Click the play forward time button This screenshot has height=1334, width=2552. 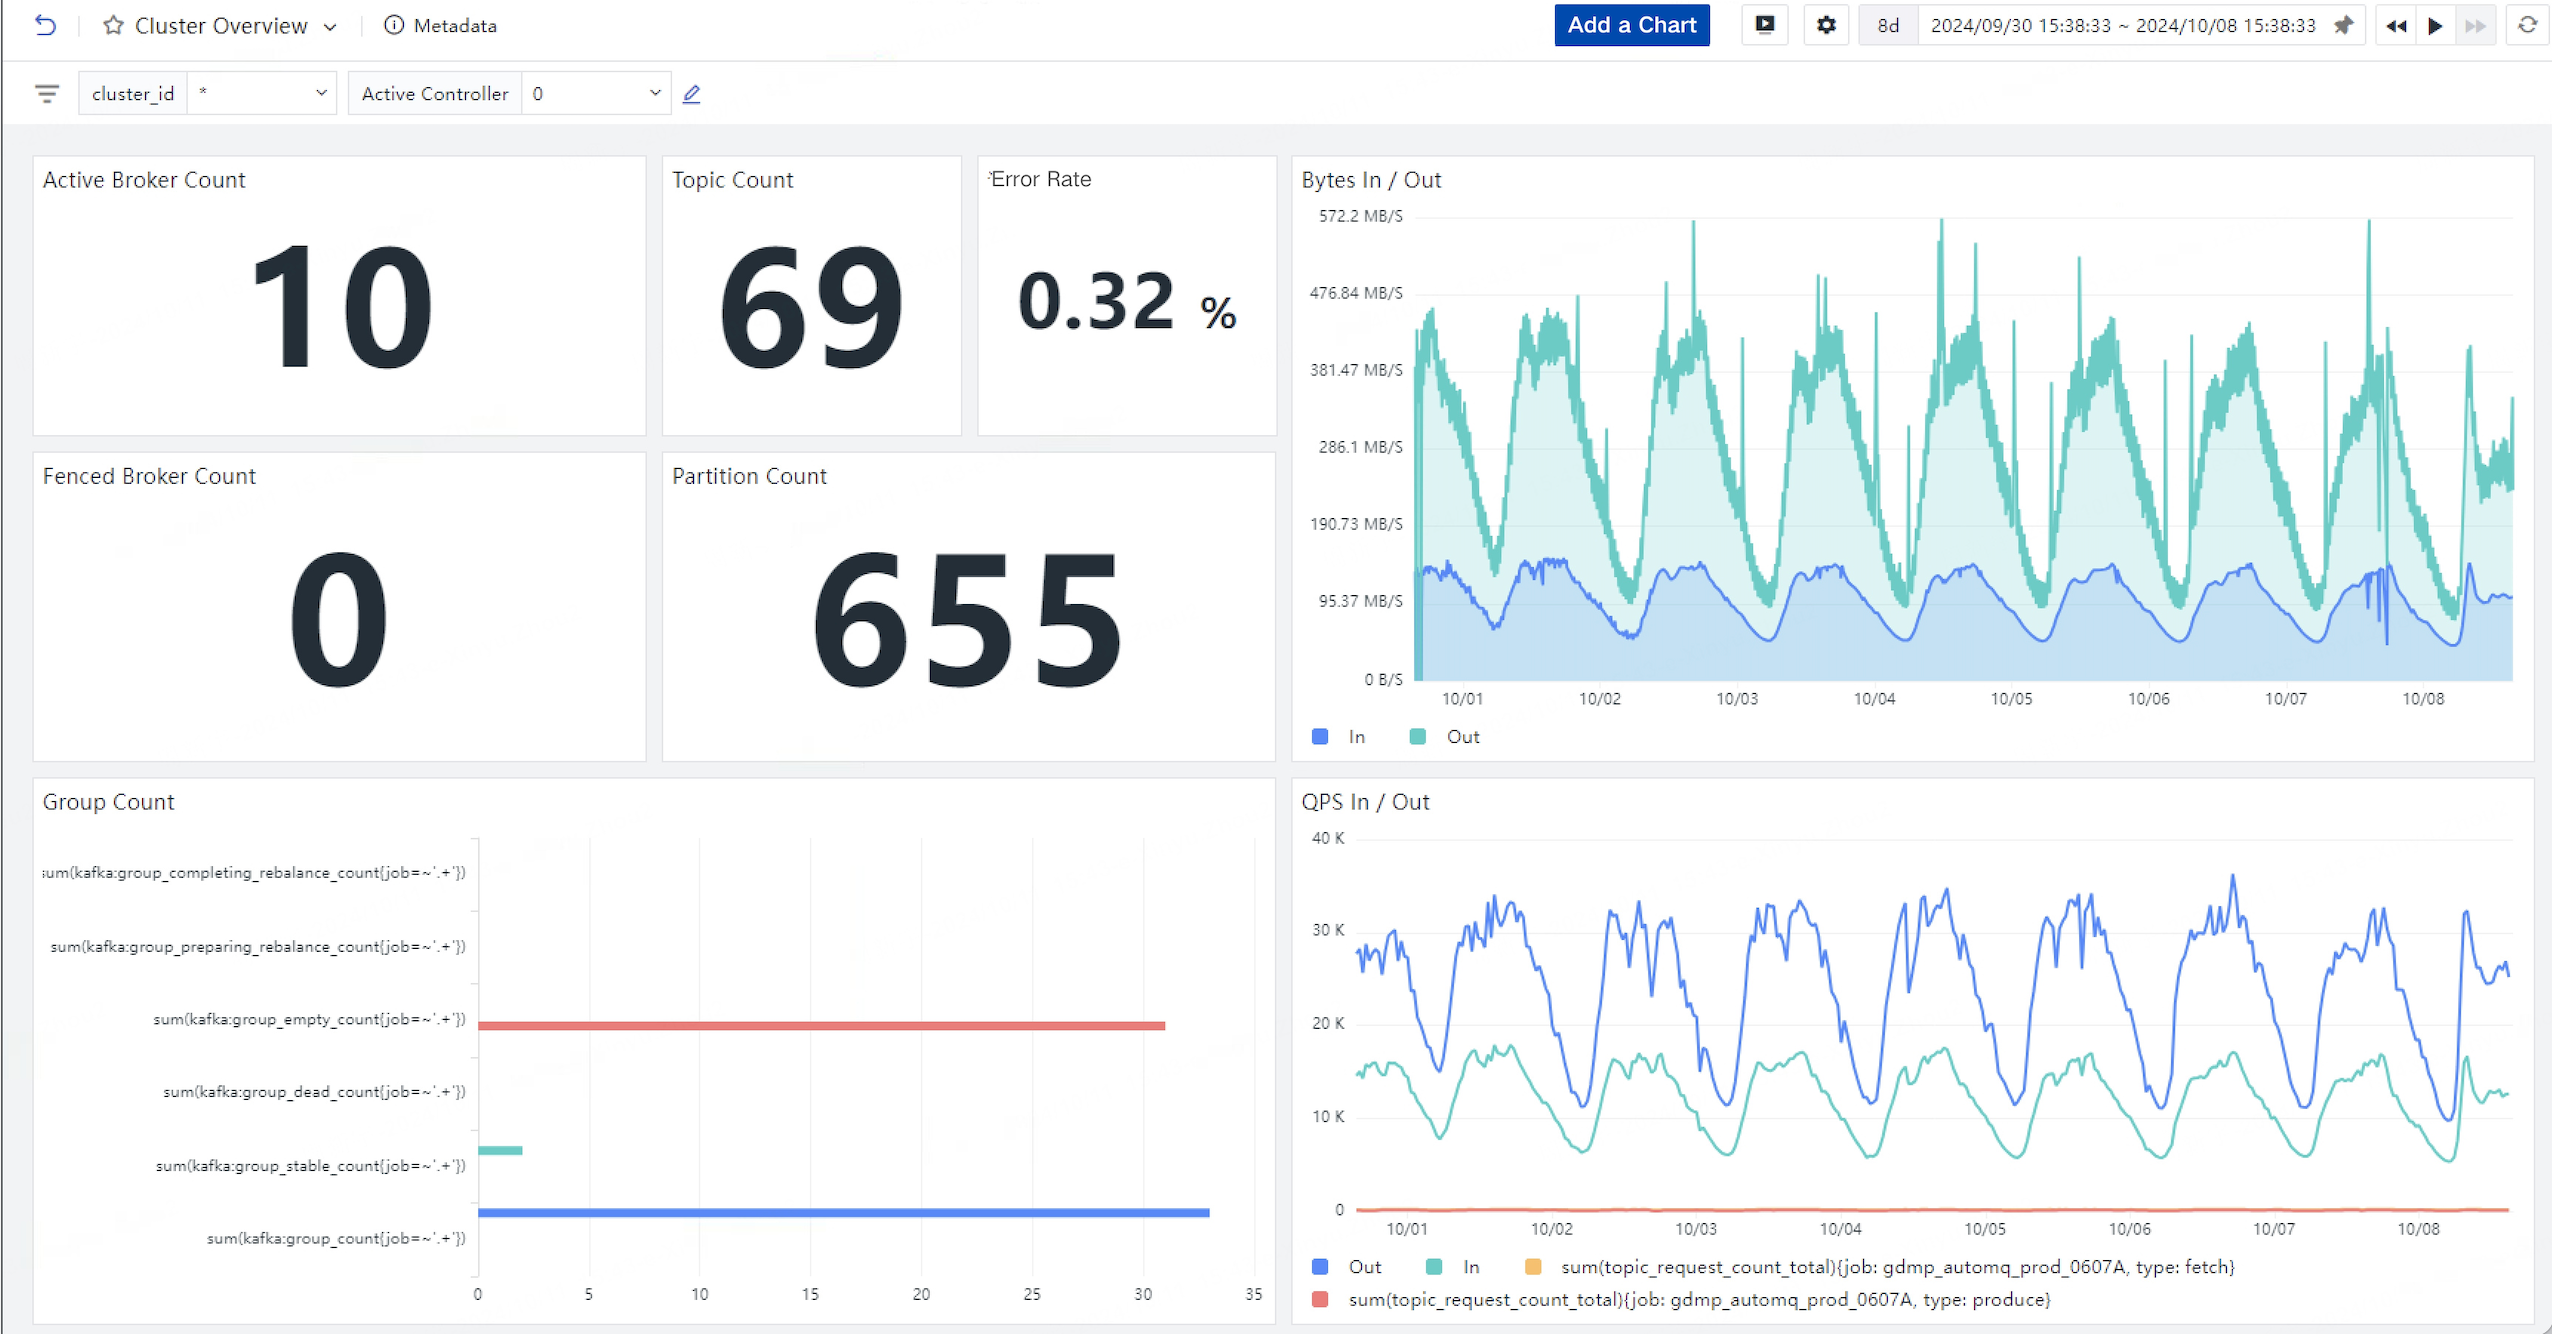click(x=2435, y=25)
